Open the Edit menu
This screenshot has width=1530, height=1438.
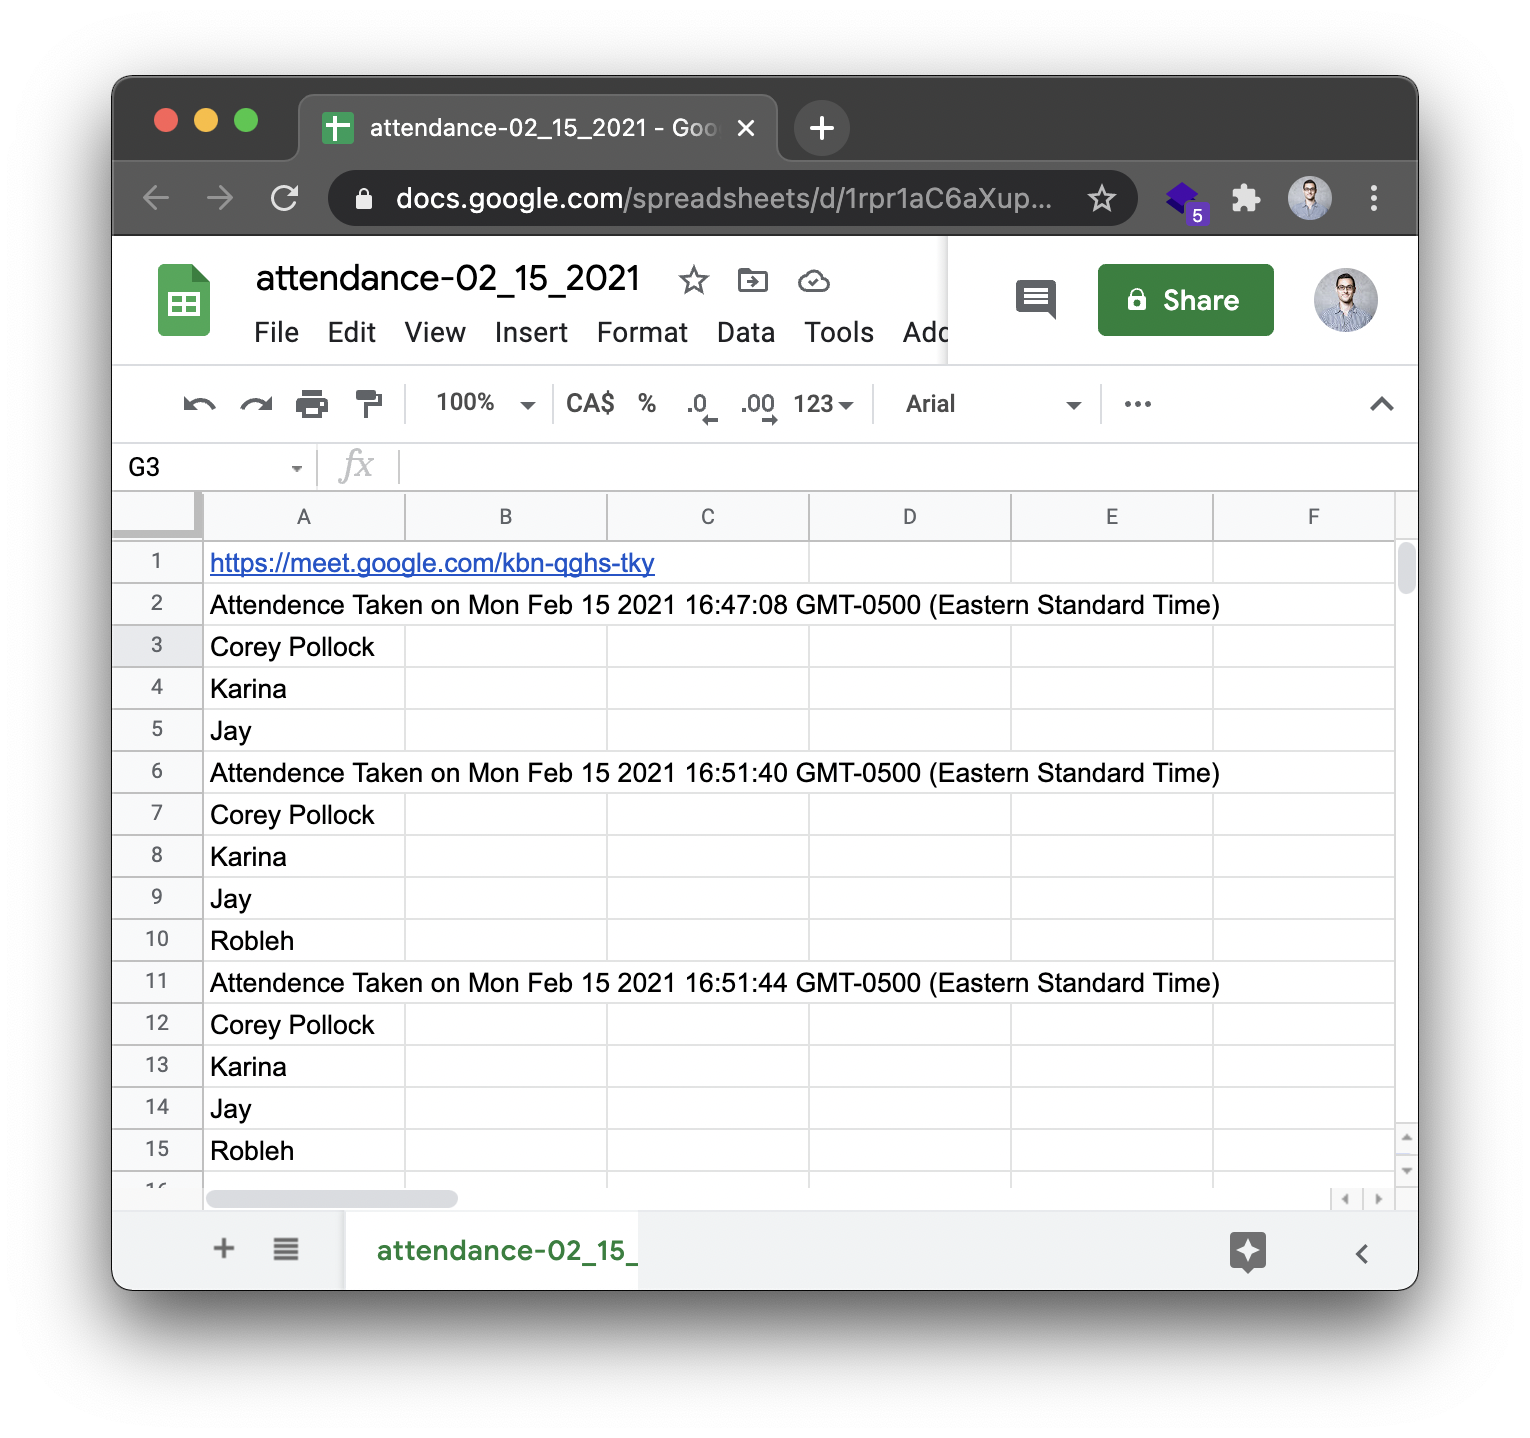tap(351, 333)
